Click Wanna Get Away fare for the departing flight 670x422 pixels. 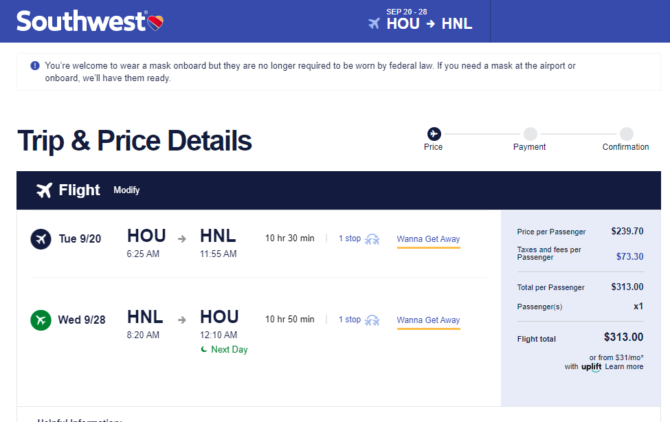(428, 239)
